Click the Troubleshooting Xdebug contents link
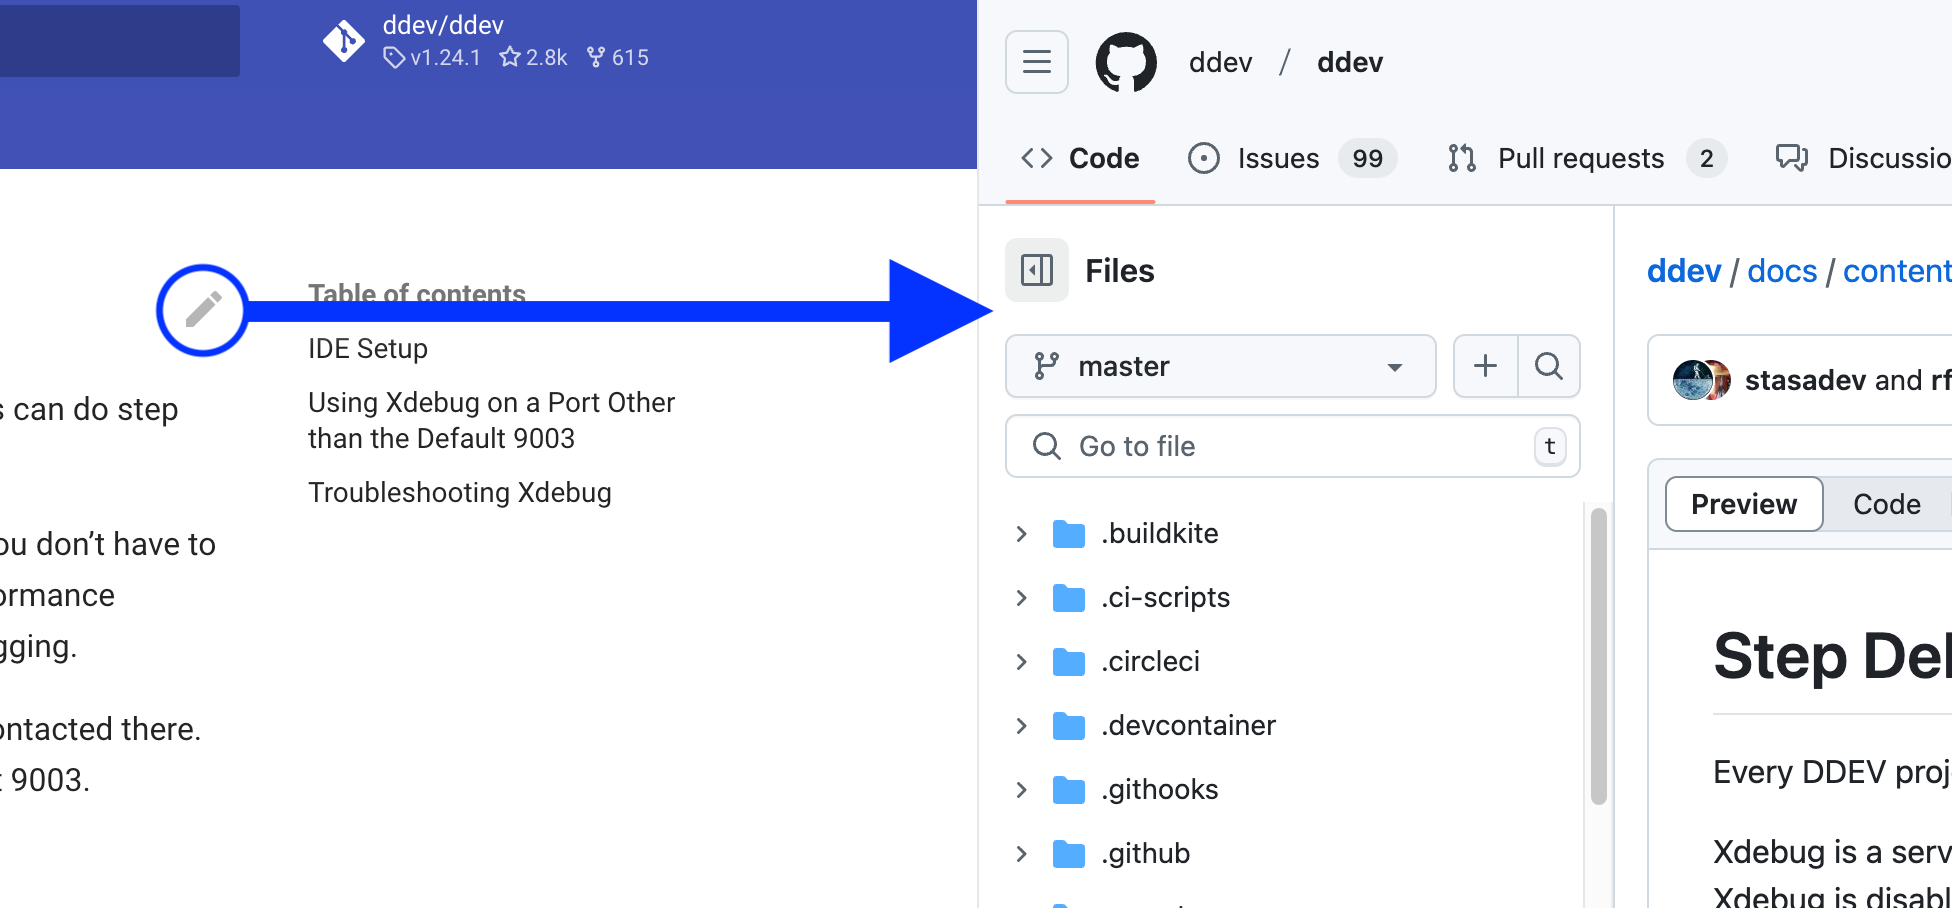The height and width of the screenshot is (908, 1952). coord(460,492)
